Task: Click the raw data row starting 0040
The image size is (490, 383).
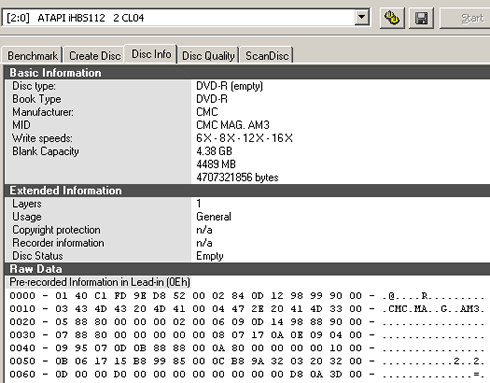Action: coord(247,348)
